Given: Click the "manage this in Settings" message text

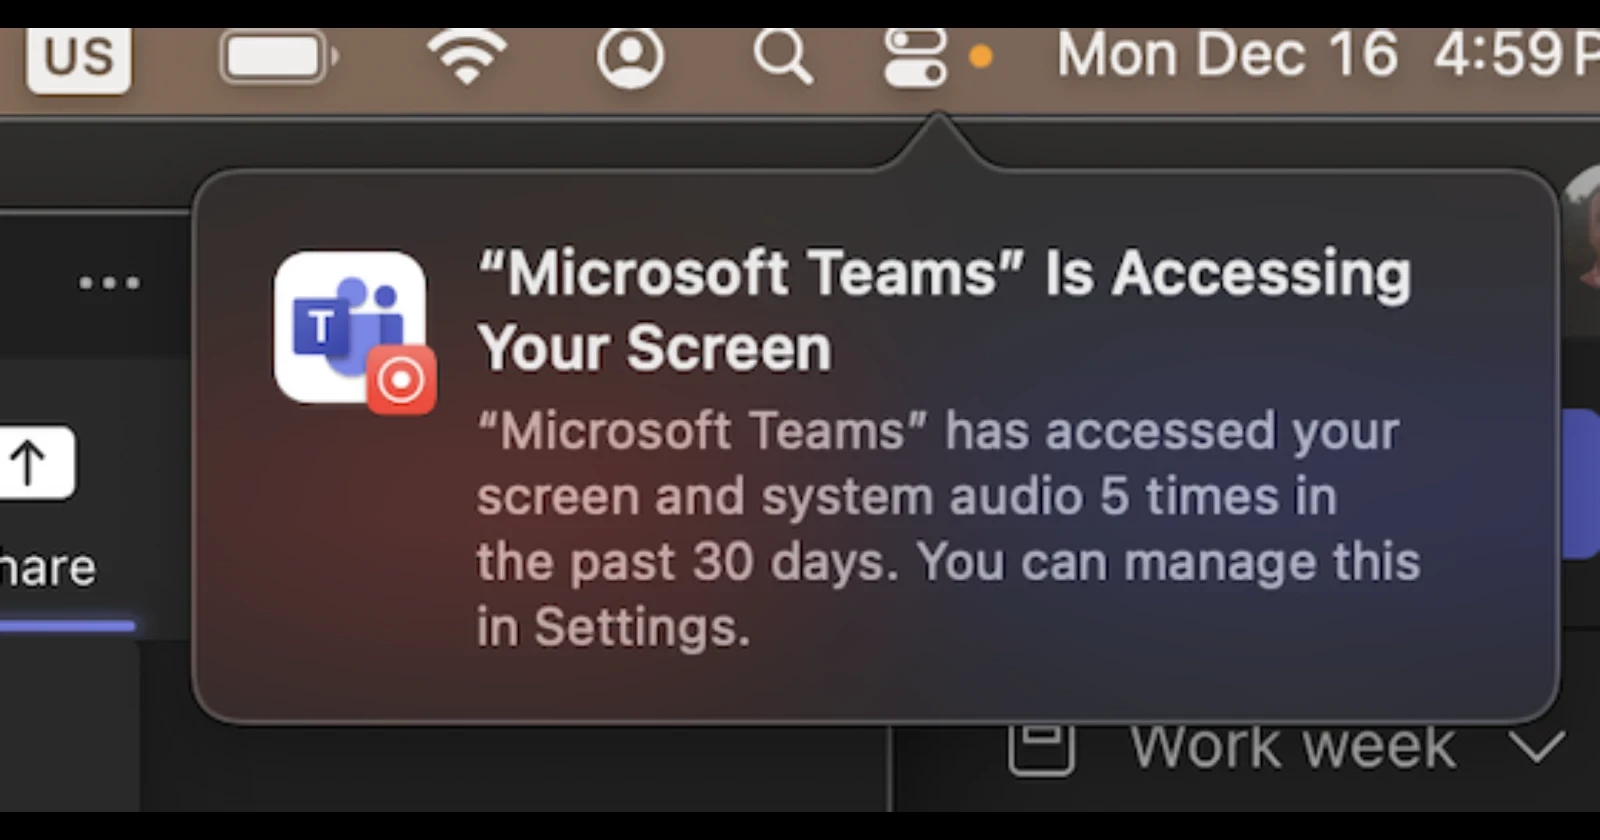Looking at the screenshot, I should tap(948, 594).
